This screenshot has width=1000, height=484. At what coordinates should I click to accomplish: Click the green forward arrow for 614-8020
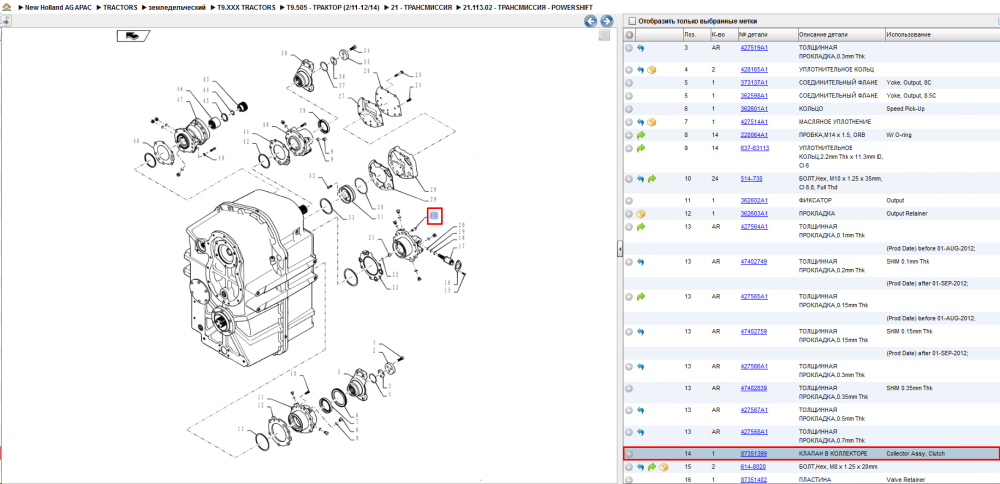pyautogui.click(x=652, y=467)
